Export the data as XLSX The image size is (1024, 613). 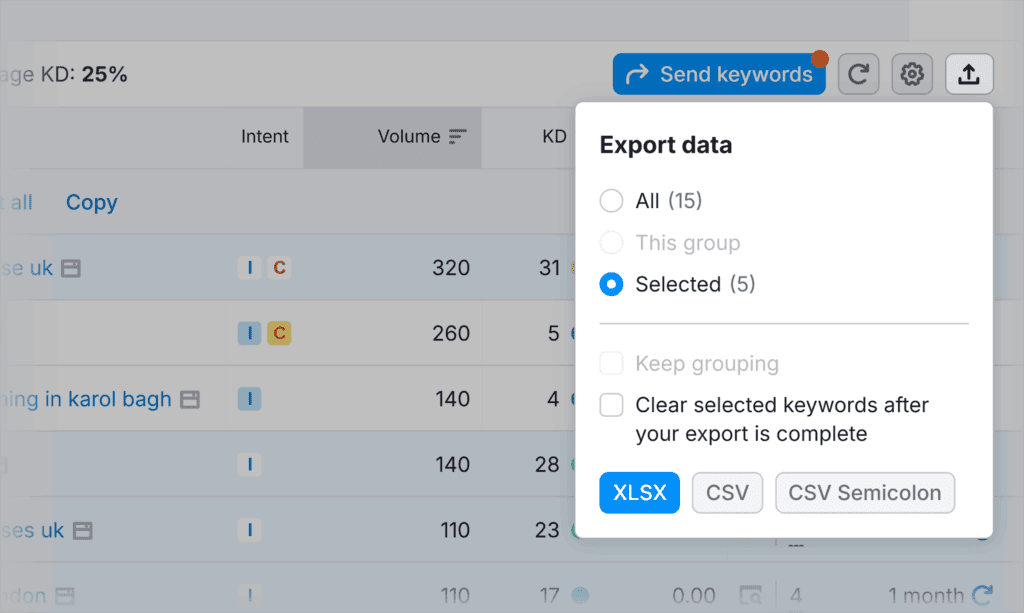pos(639,492)
